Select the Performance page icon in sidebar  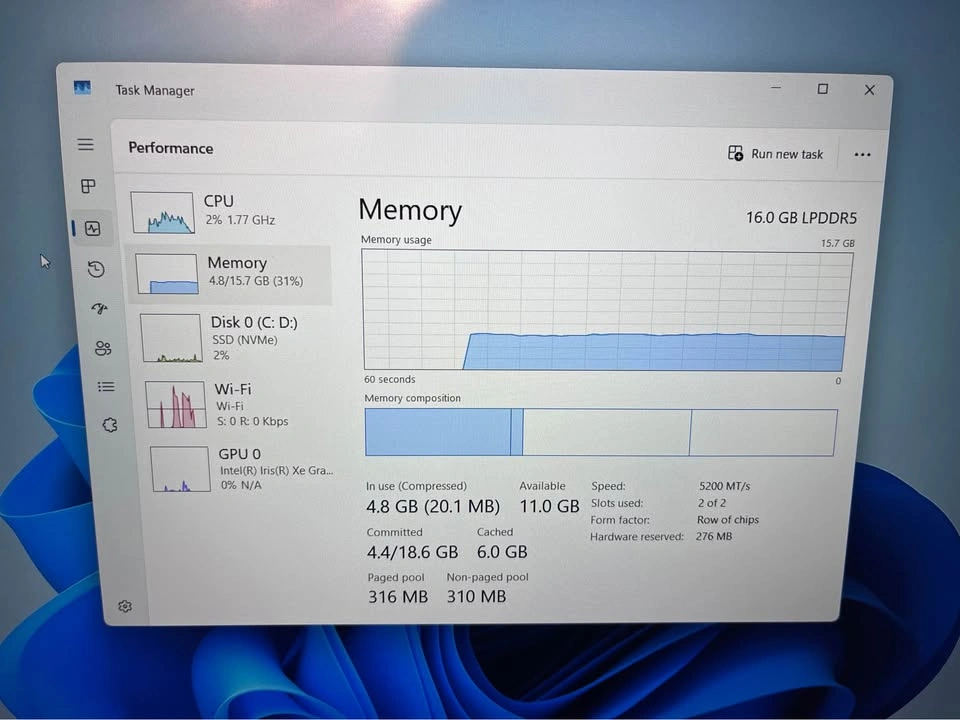pyautogui.click(x=92, y=229)
